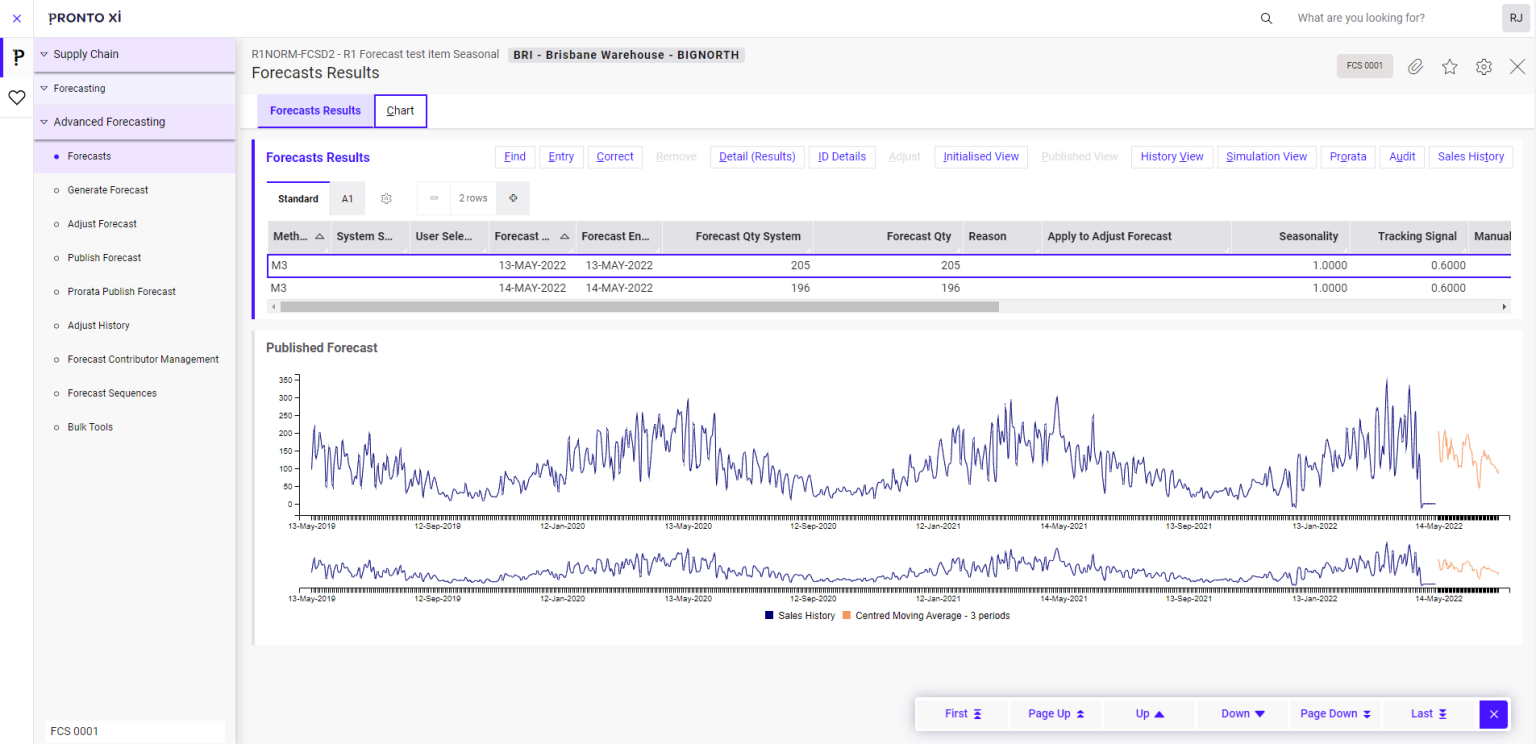Click the grid's horizontal scrollbar
This screenshot has width=1536, height=744.
click(x=640, y=307)
